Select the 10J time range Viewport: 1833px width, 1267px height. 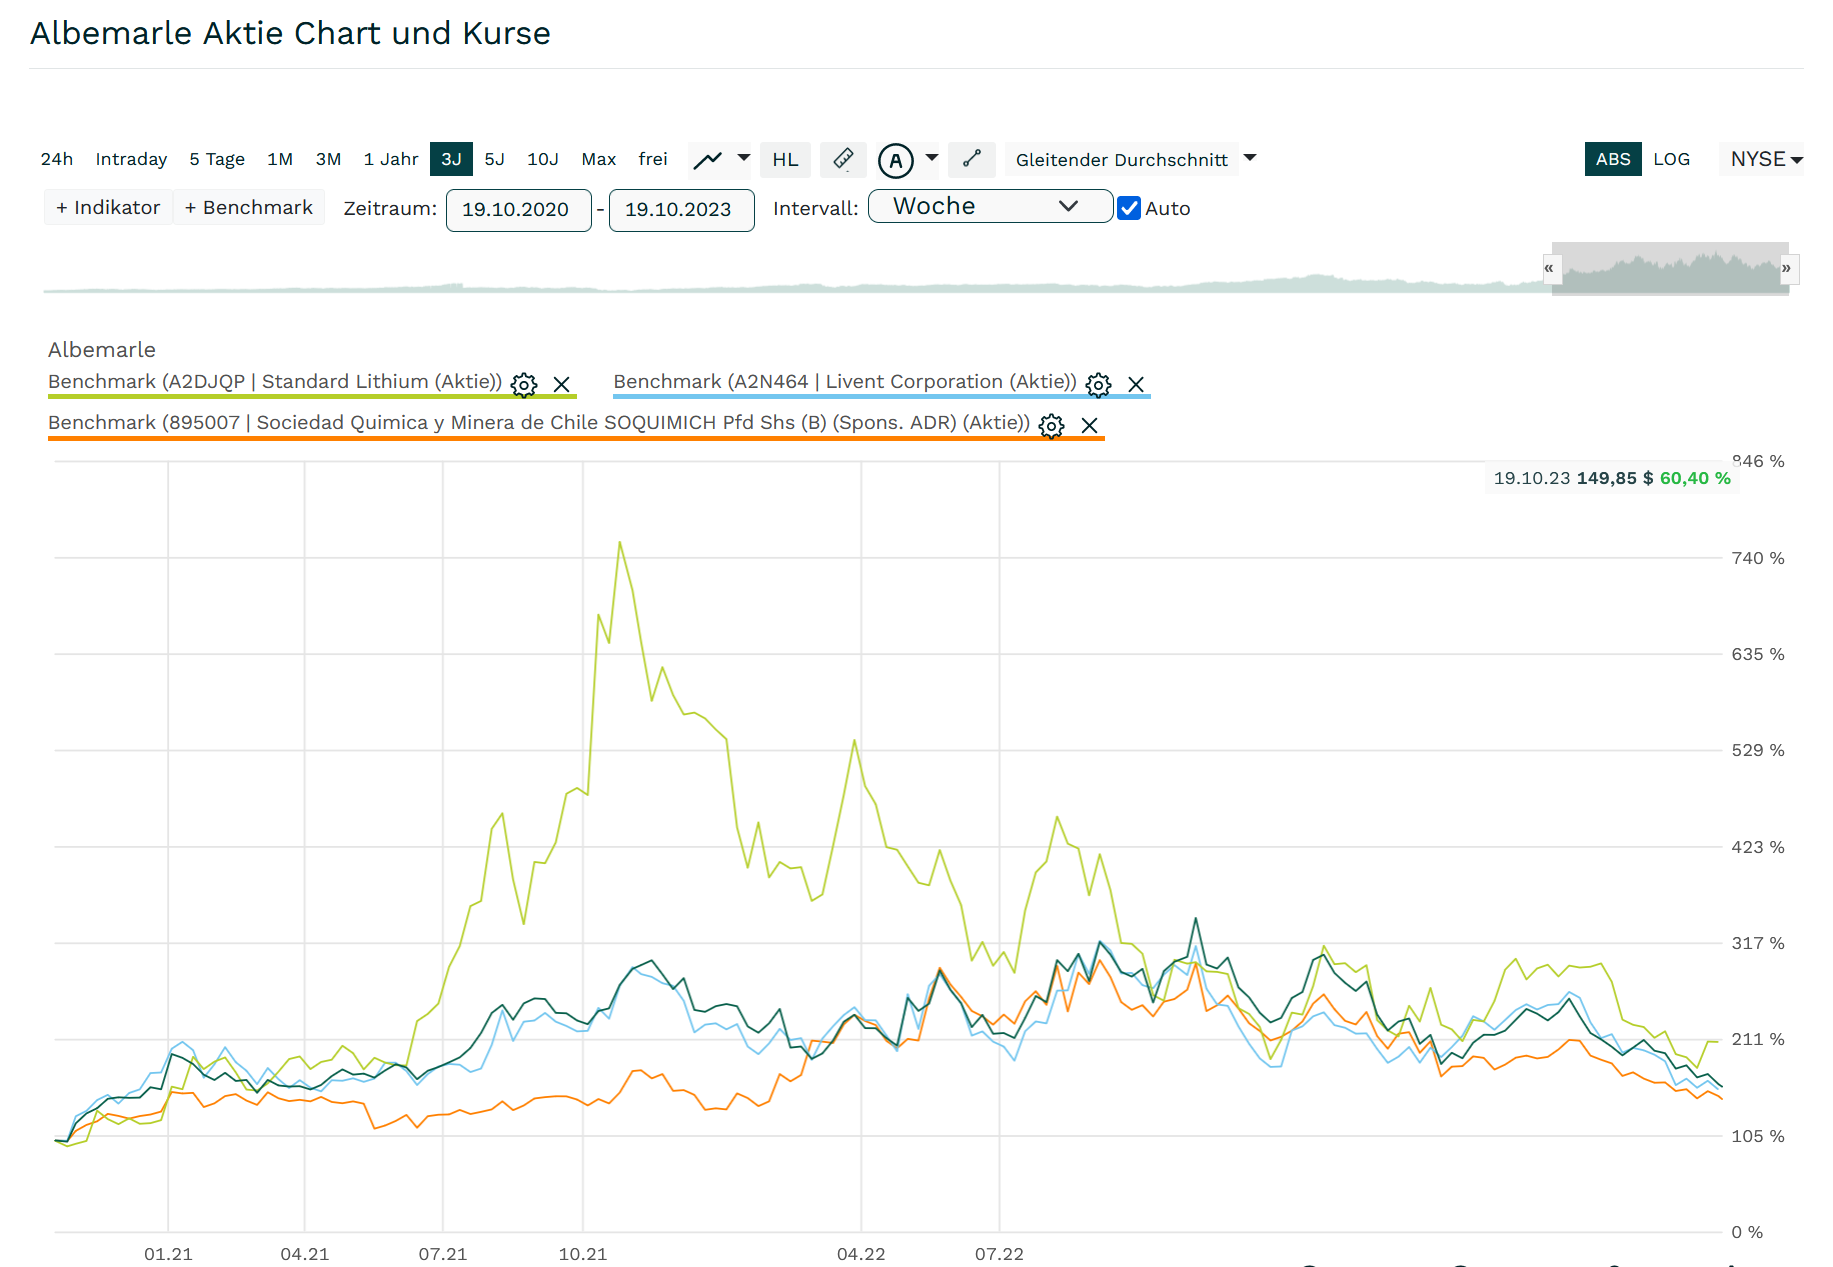point(543,159)
